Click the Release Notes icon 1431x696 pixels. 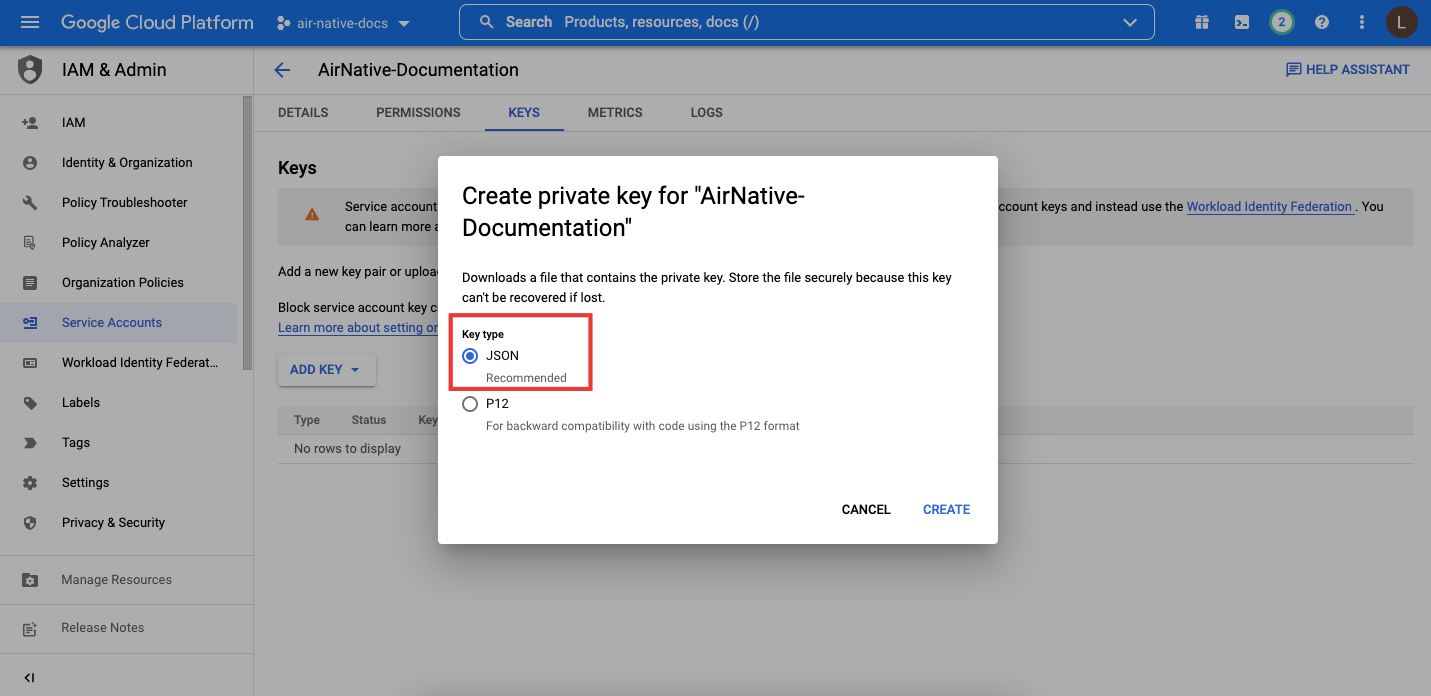(30, 629)
